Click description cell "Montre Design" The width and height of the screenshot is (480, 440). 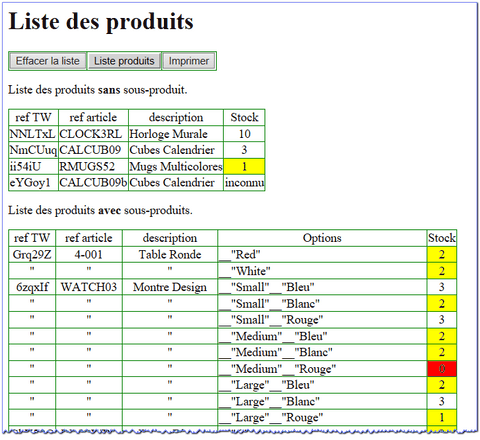coord(170,287)
